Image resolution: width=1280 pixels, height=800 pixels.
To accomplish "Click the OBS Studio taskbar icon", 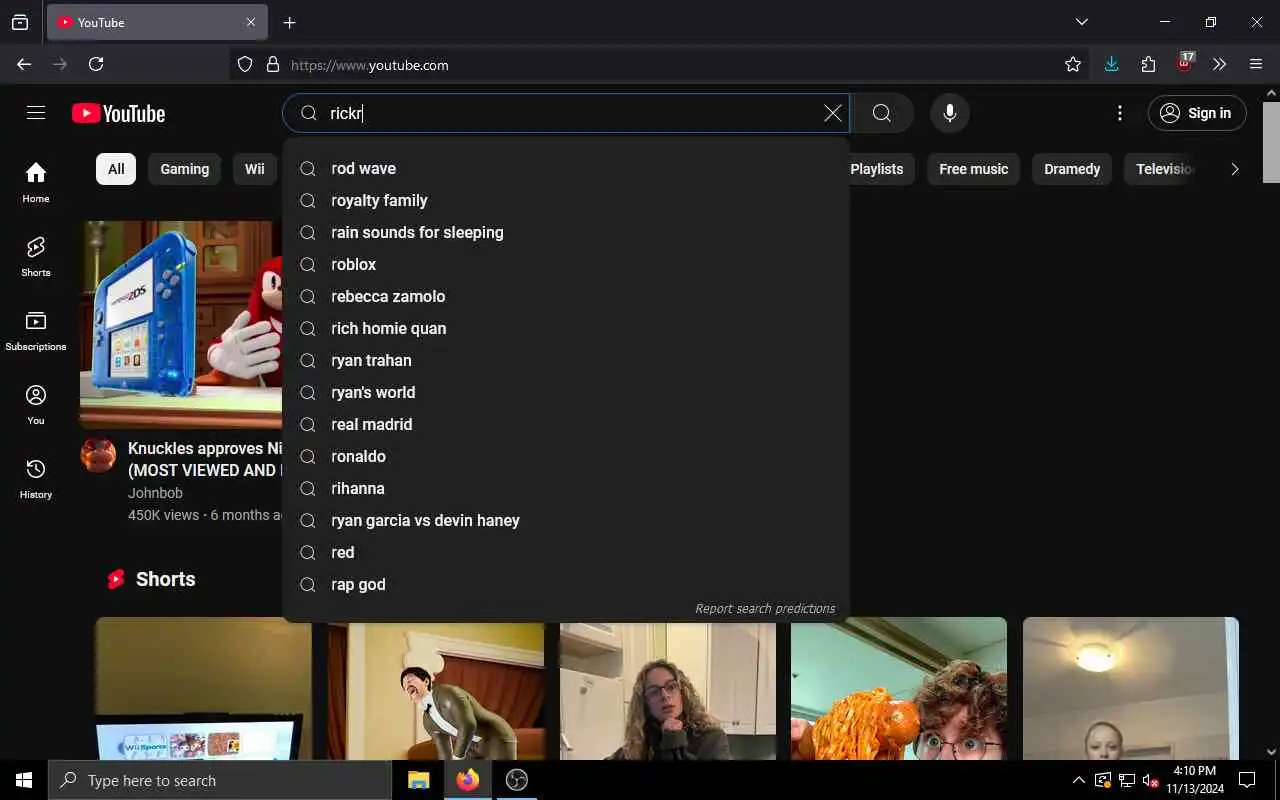I will click(517, 780).
